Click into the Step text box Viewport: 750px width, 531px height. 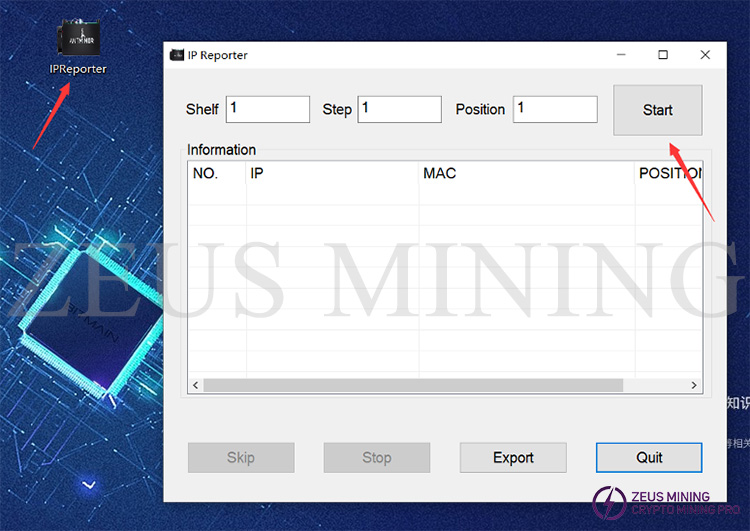399,109
